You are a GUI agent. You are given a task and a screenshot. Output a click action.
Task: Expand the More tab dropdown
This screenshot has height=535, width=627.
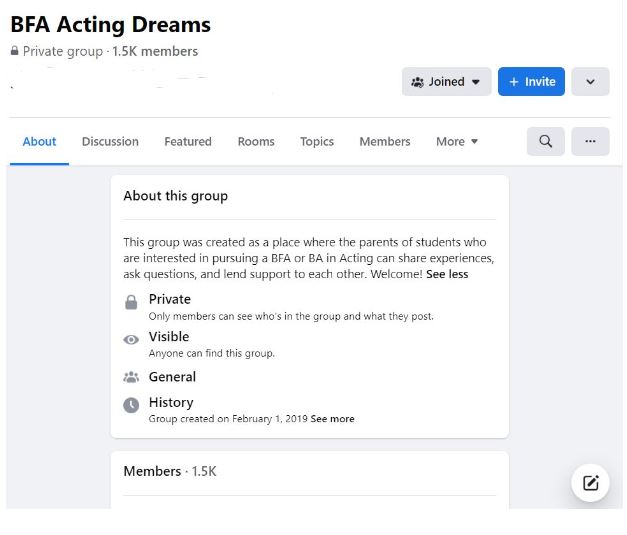457,142
